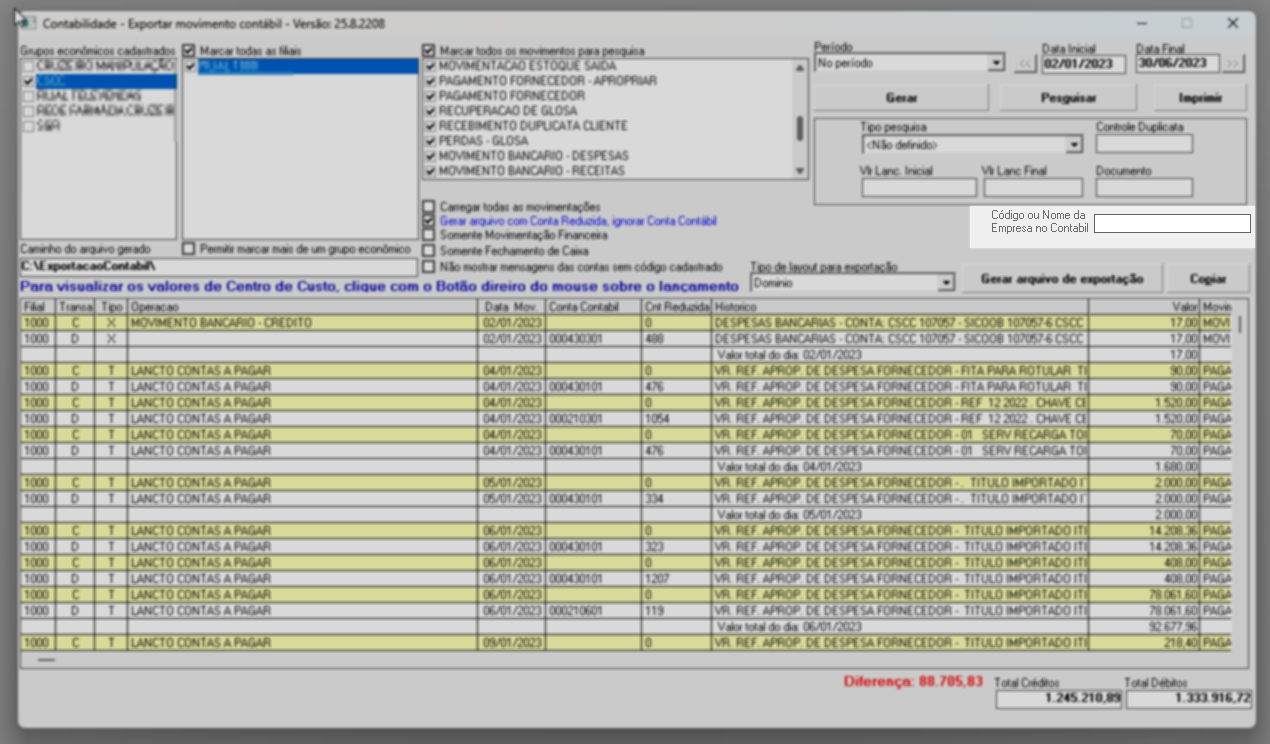Click the scroll-down arrow of the movements list
Viewport: 1270px width, 744px height.
click(x=799, y=171)
